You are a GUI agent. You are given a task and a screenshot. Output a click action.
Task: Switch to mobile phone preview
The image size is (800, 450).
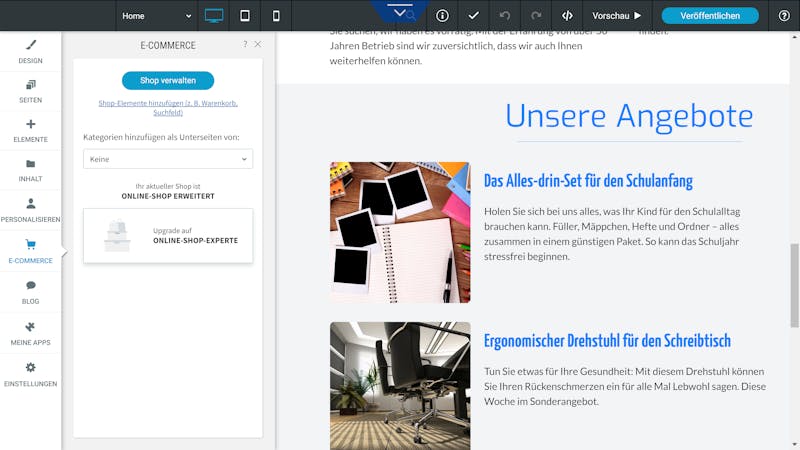pos(276,16)
